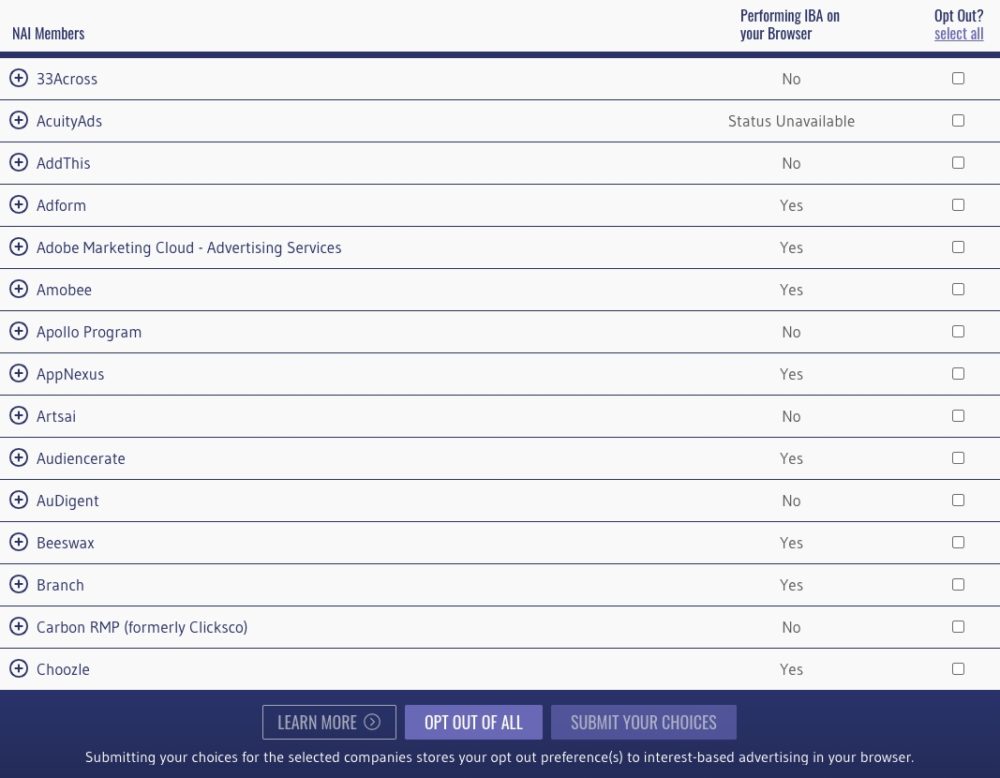
Task: Click the Yes status for Adform
Action: point(791,205)
